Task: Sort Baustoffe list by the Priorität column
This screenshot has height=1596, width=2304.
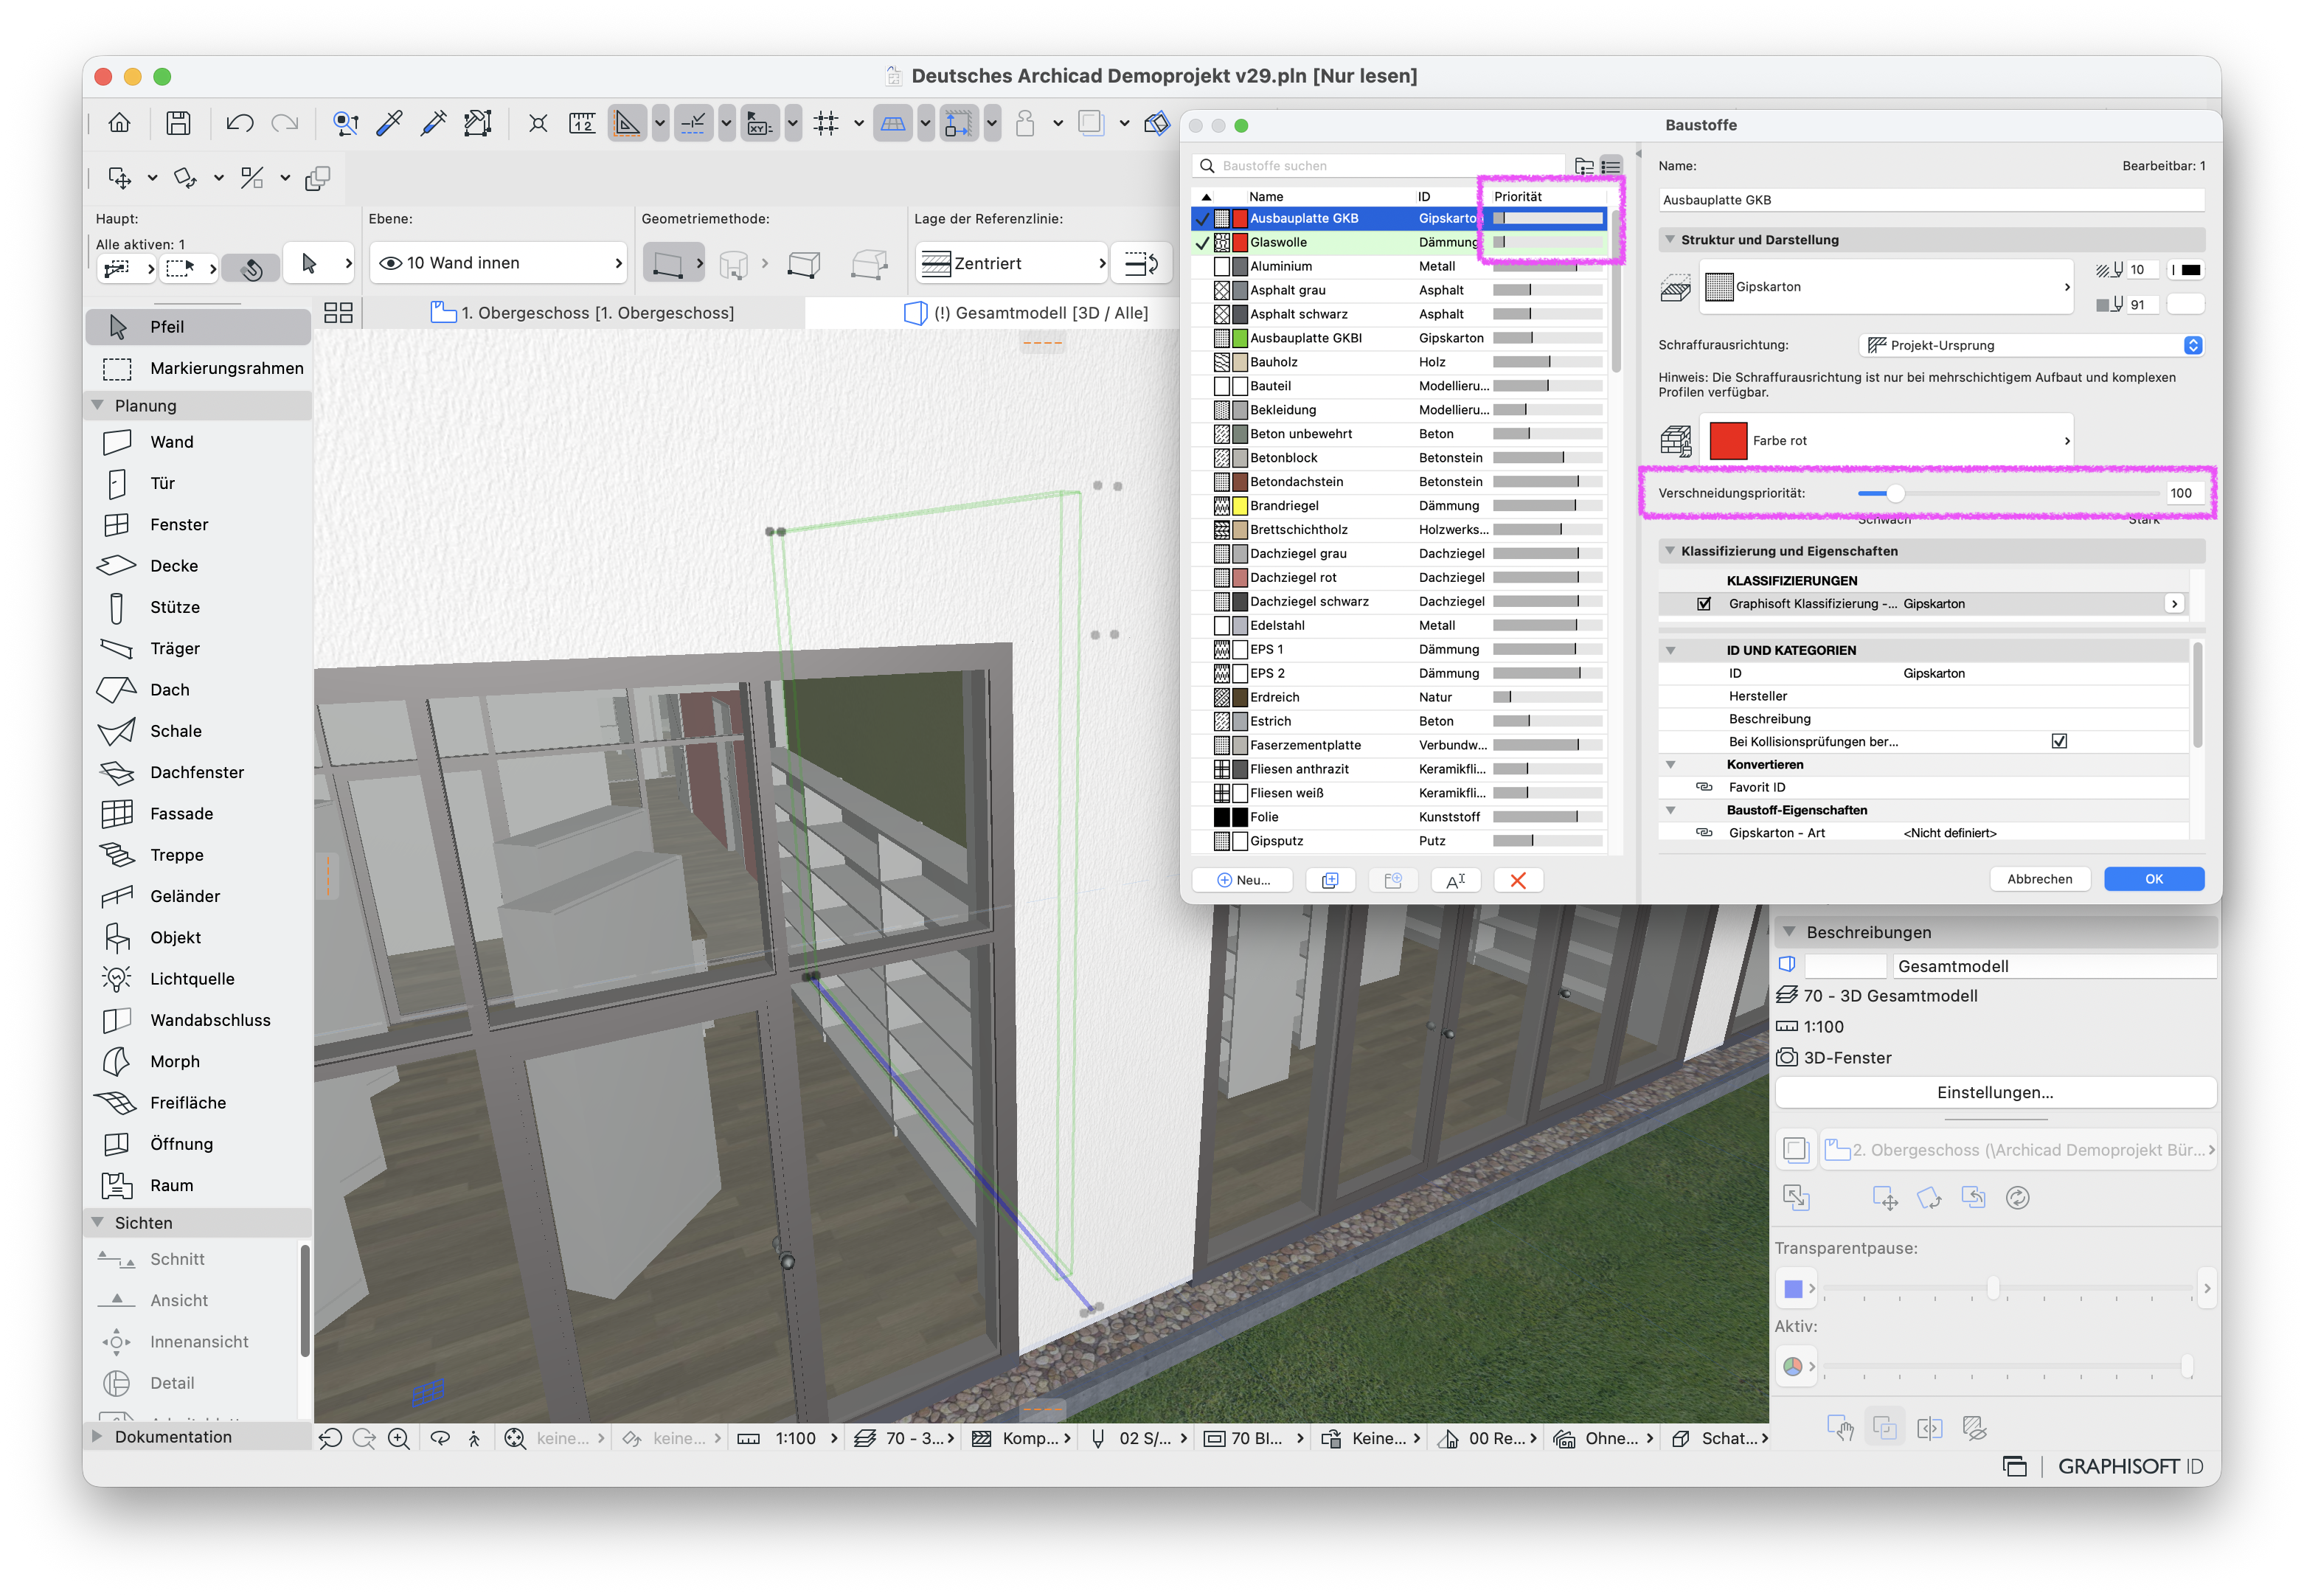Action: click(1518, 197)
